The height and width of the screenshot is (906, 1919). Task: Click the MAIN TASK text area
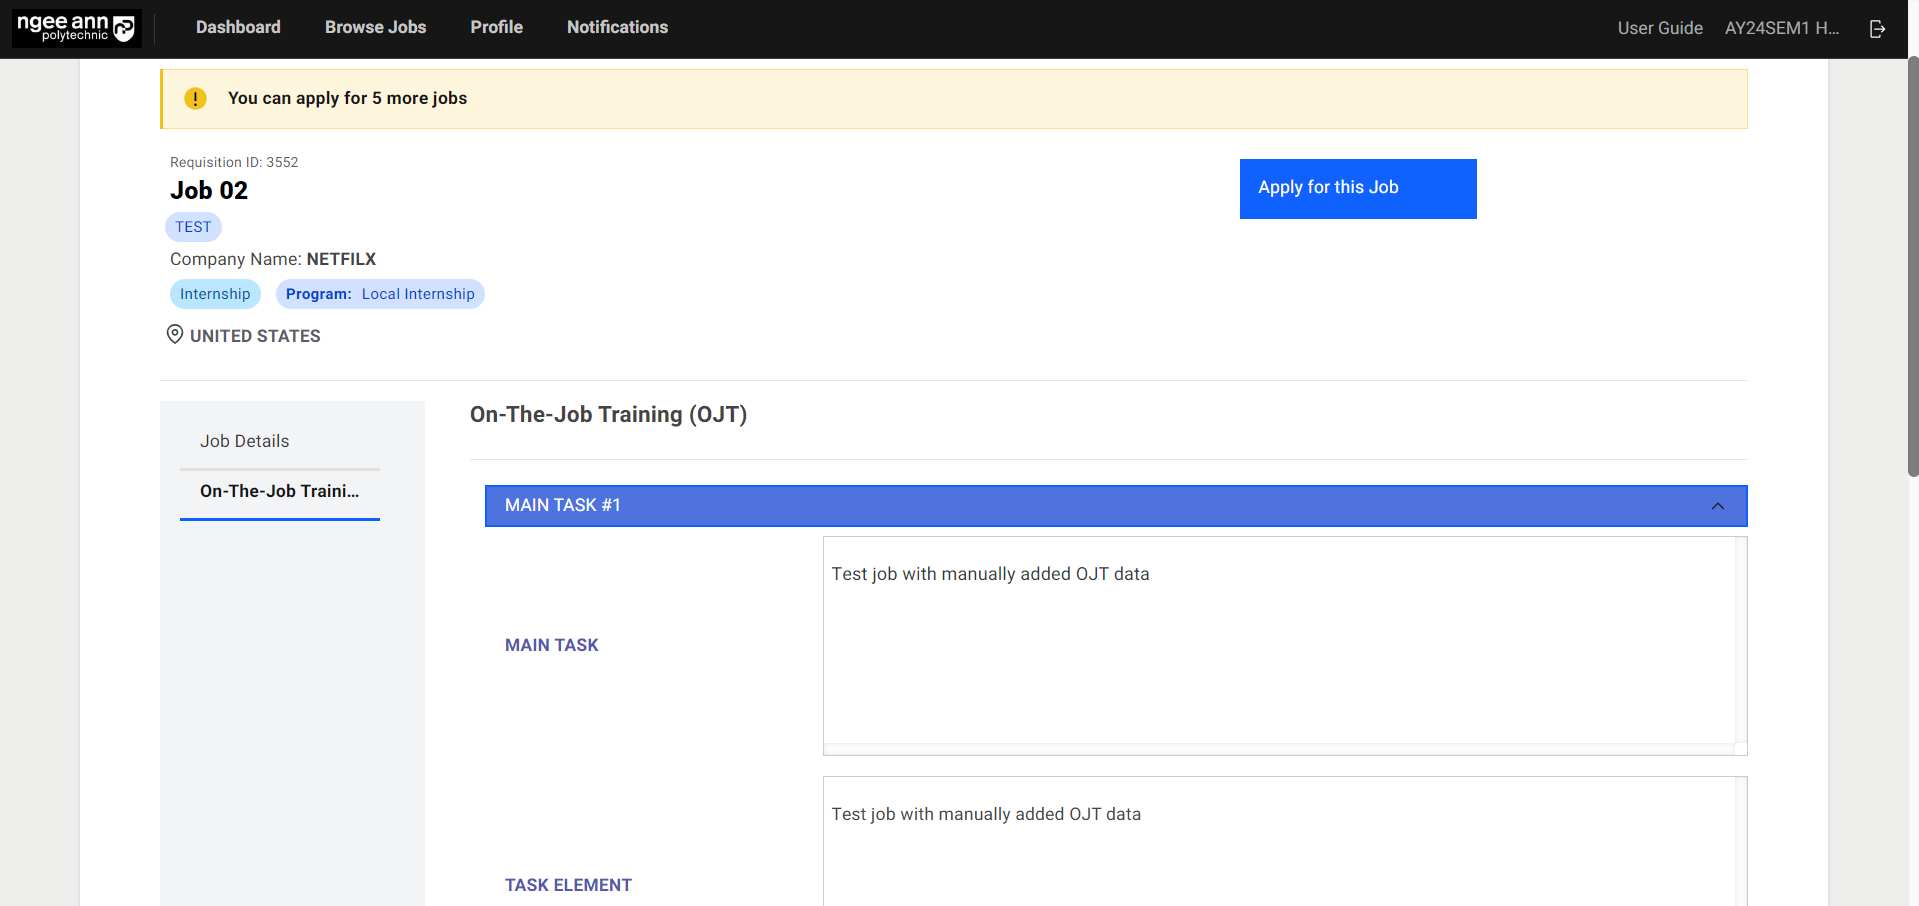pos(1283,645)
